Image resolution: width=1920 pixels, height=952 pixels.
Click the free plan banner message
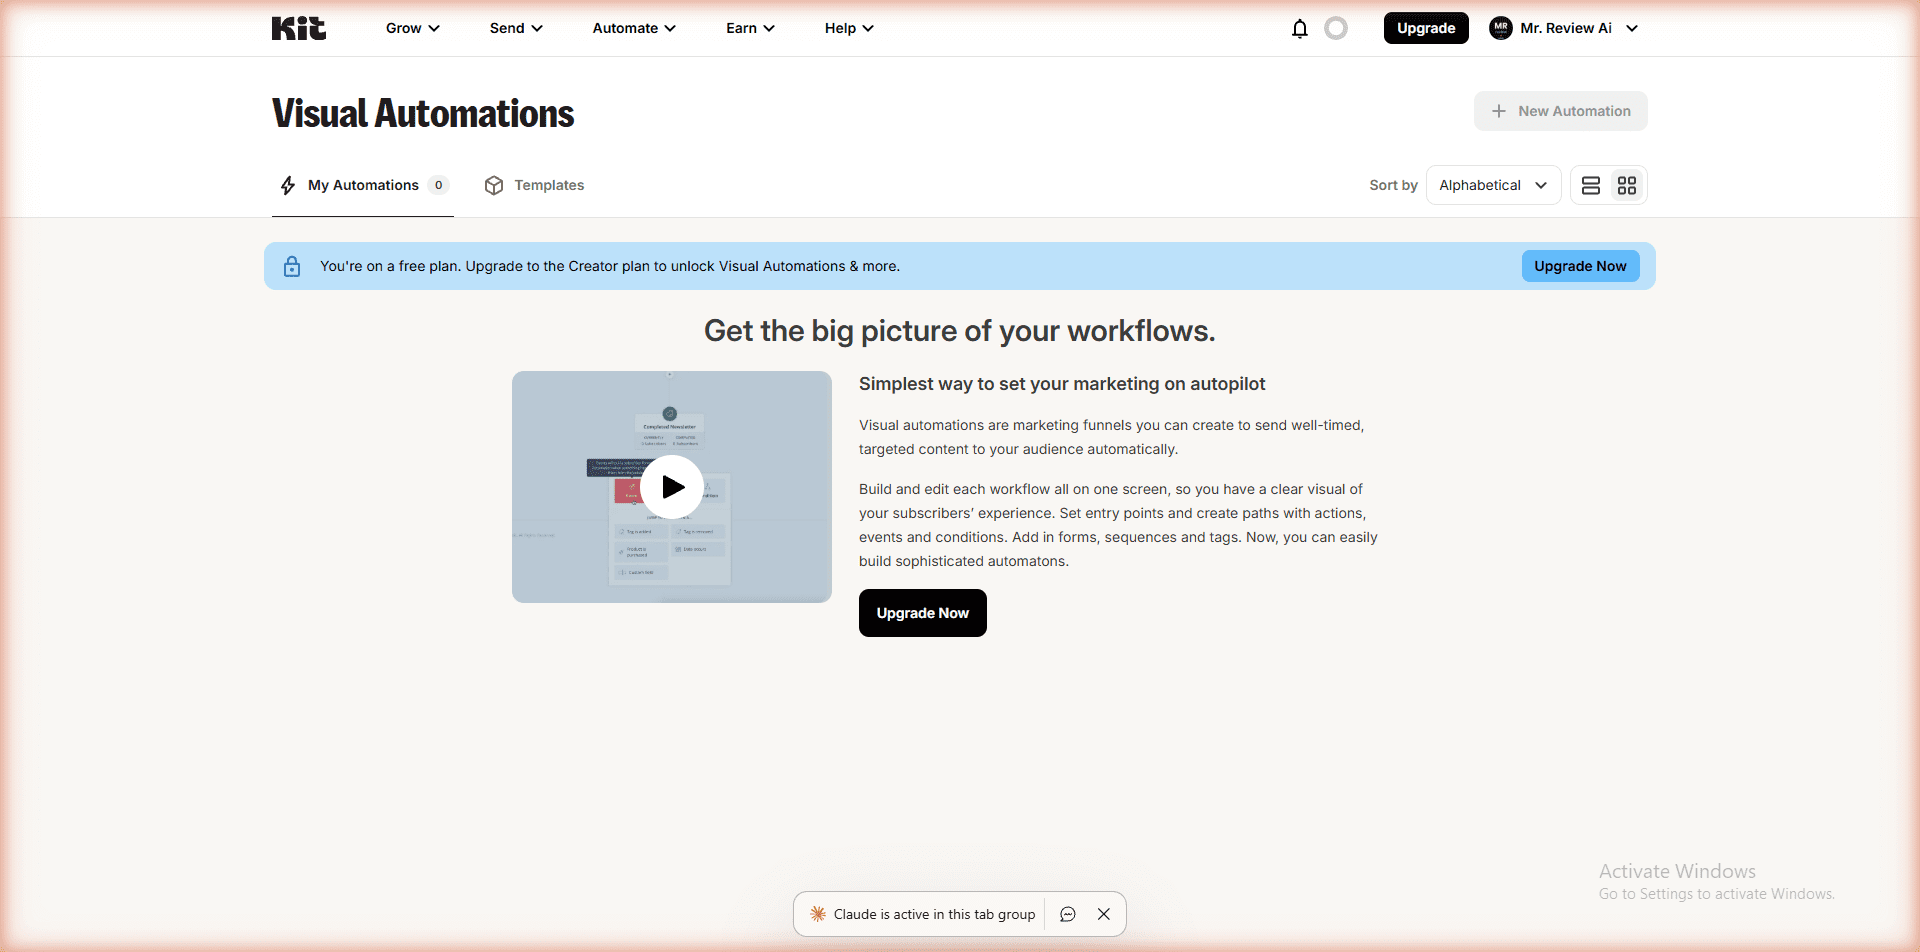610,266
